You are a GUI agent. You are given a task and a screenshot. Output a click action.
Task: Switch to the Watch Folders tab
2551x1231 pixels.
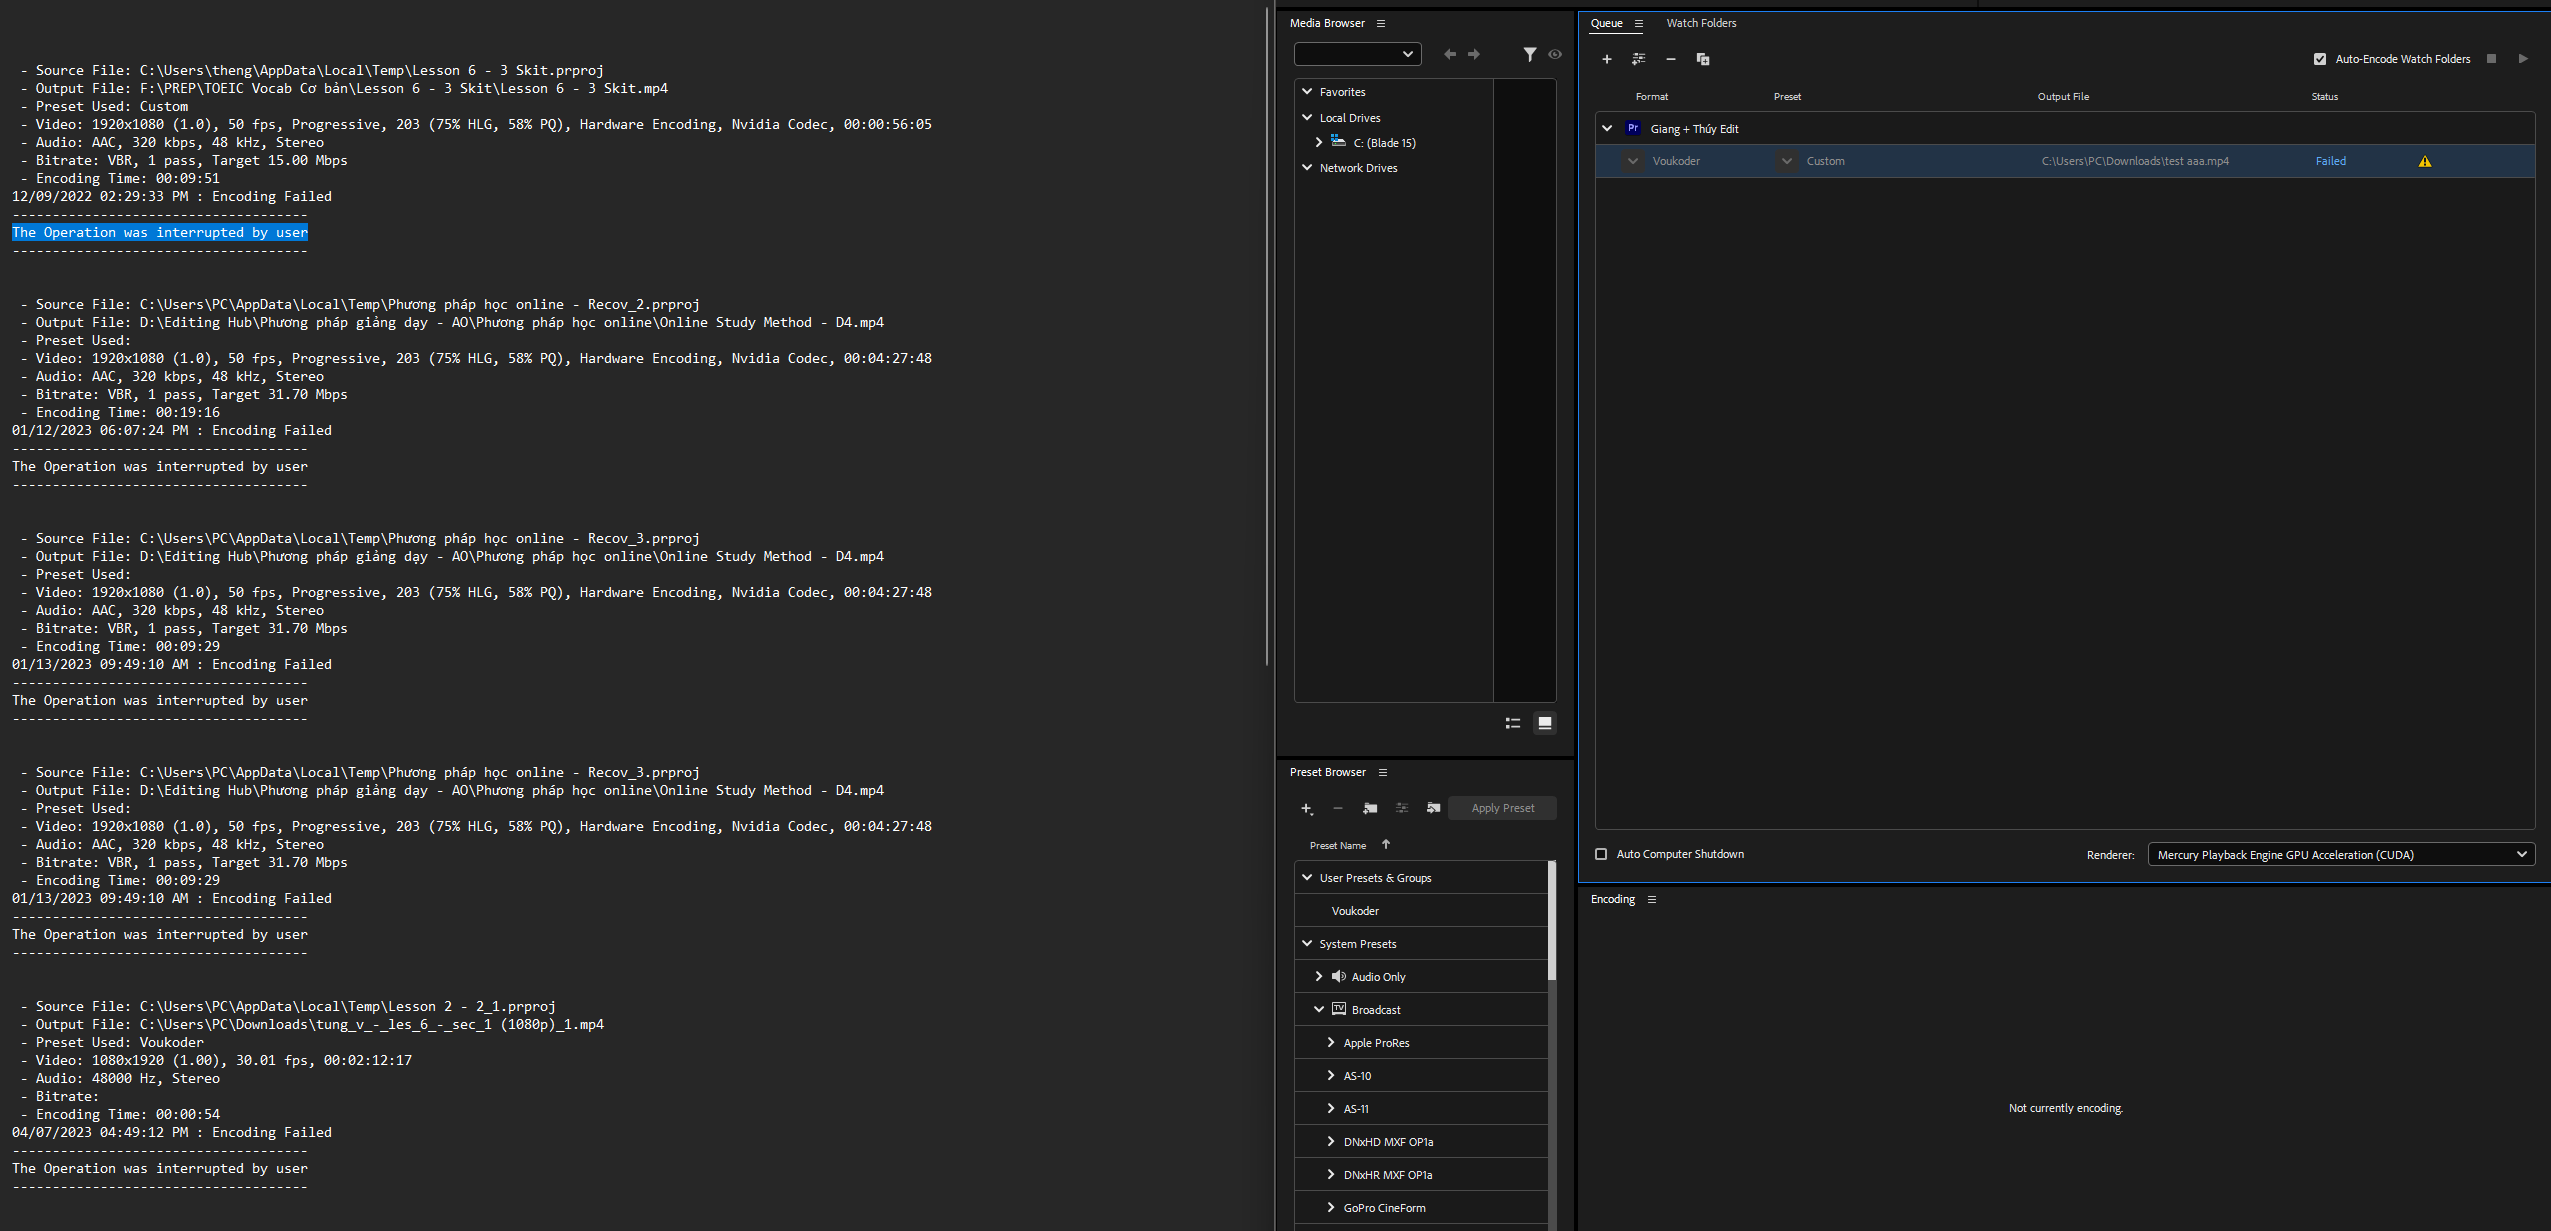click(1700, 23)
